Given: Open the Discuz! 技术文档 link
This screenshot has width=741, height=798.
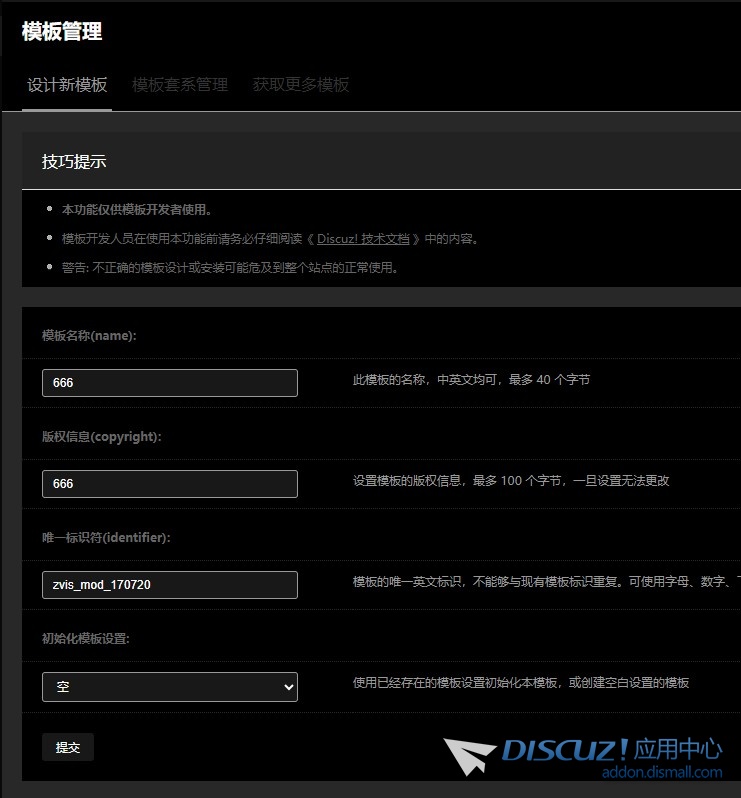Looking at the screenshot, I should (x=363, y=239).
